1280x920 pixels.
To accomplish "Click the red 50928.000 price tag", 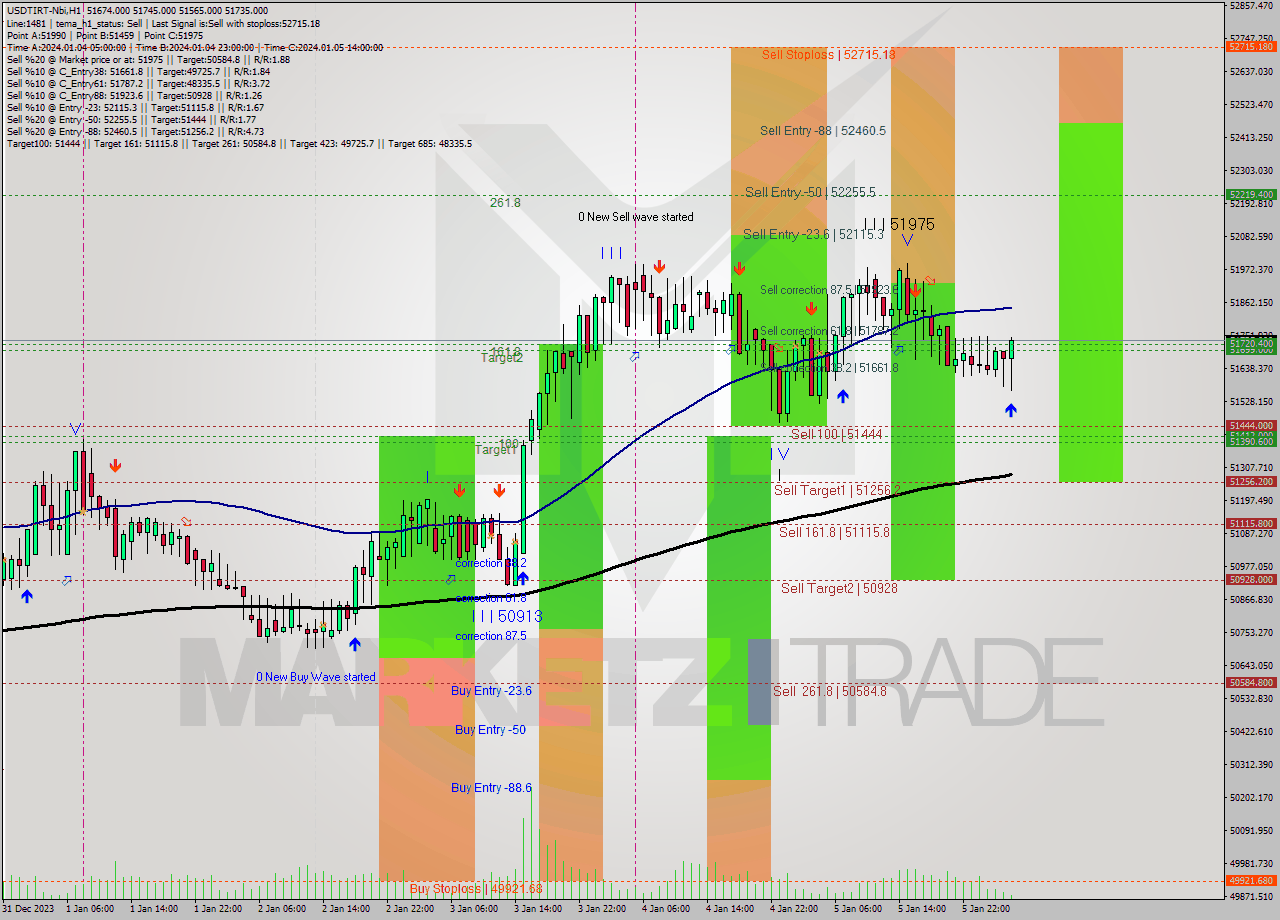I will click(1251, 579).
